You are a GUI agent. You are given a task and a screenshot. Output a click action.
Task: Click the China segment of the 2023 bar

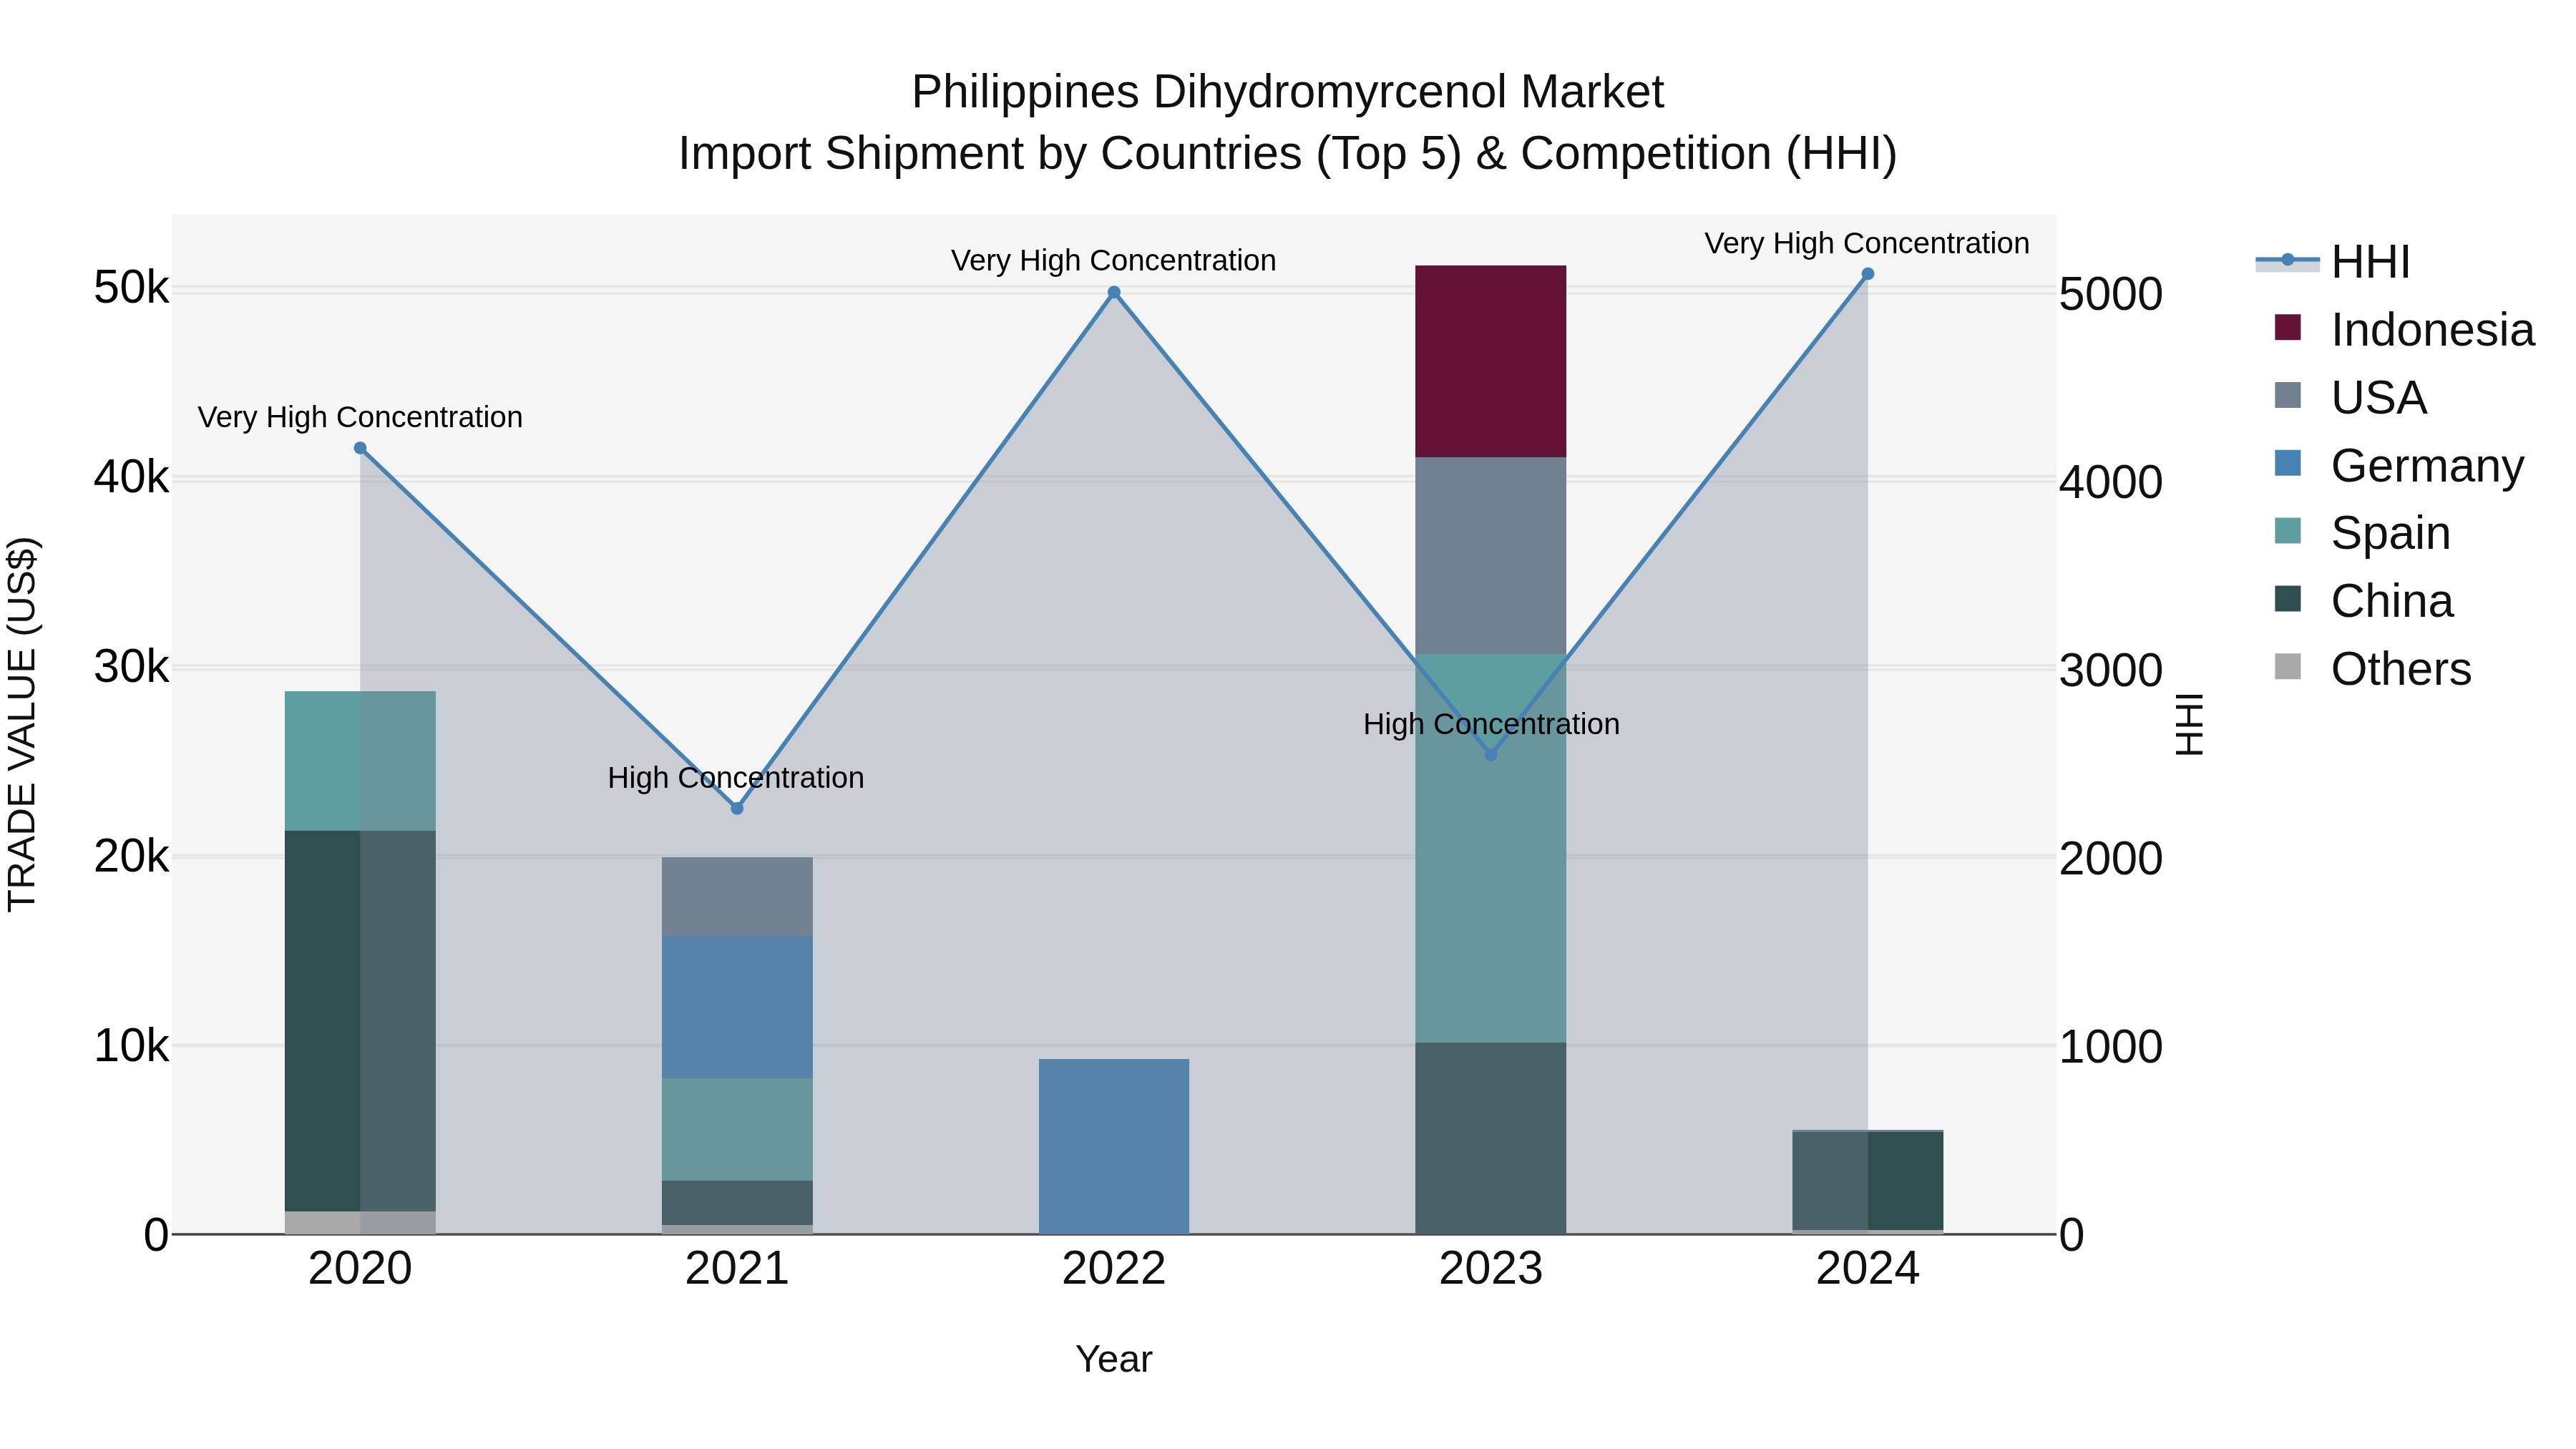pyautogui.click(x=1491, y=1138)
